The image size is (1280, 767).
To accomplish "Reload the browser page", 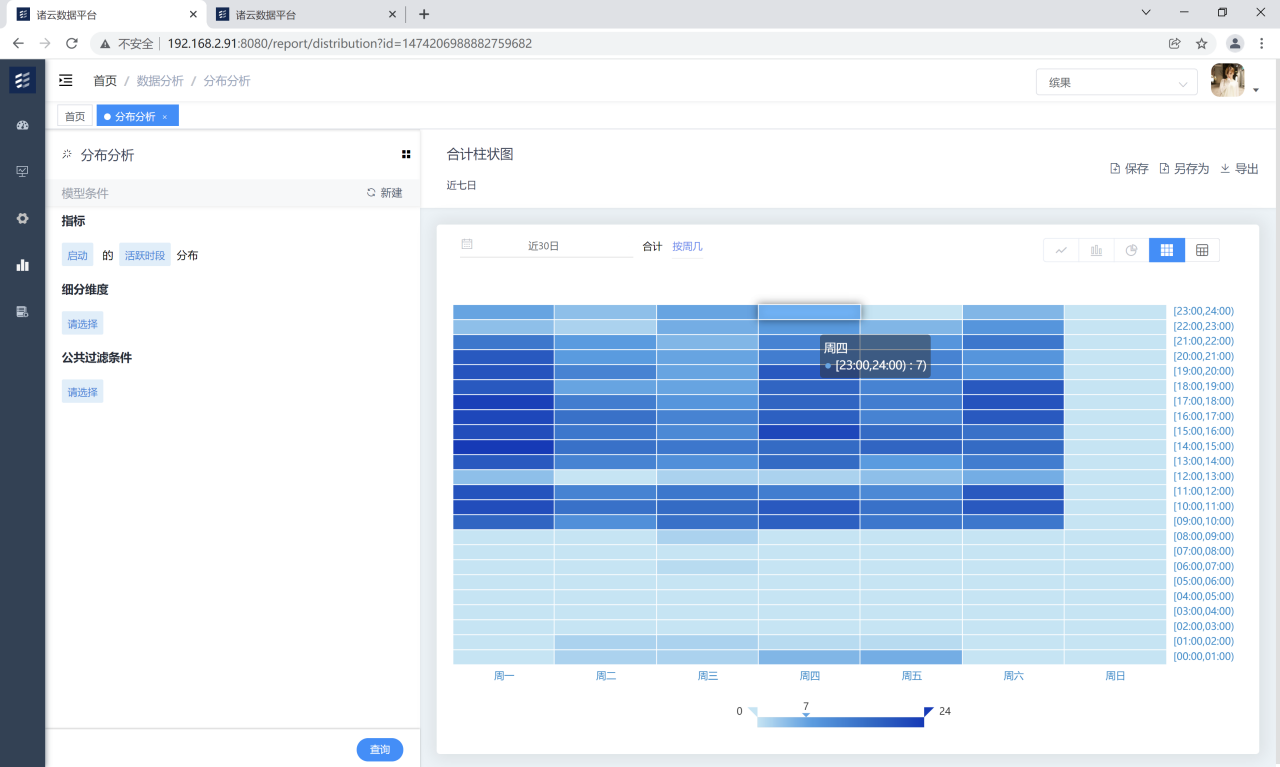I will 72,43.
